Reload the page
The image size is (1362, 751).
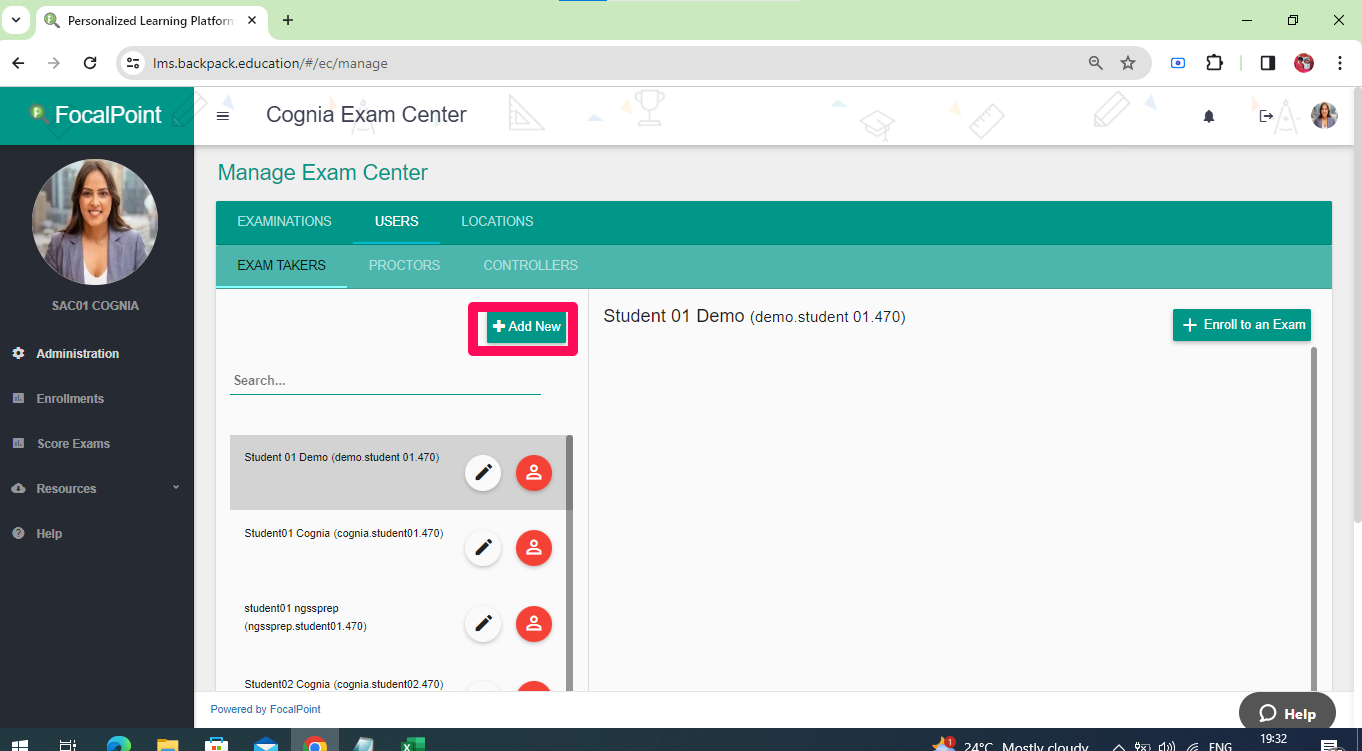(x=90, y=63)
